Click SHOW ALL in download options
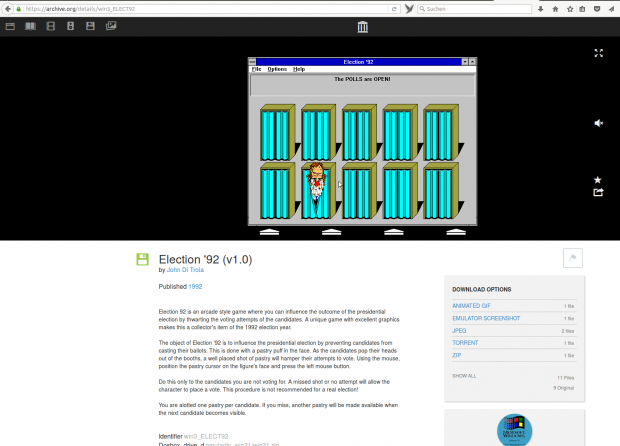 click(x=464, y=375)
